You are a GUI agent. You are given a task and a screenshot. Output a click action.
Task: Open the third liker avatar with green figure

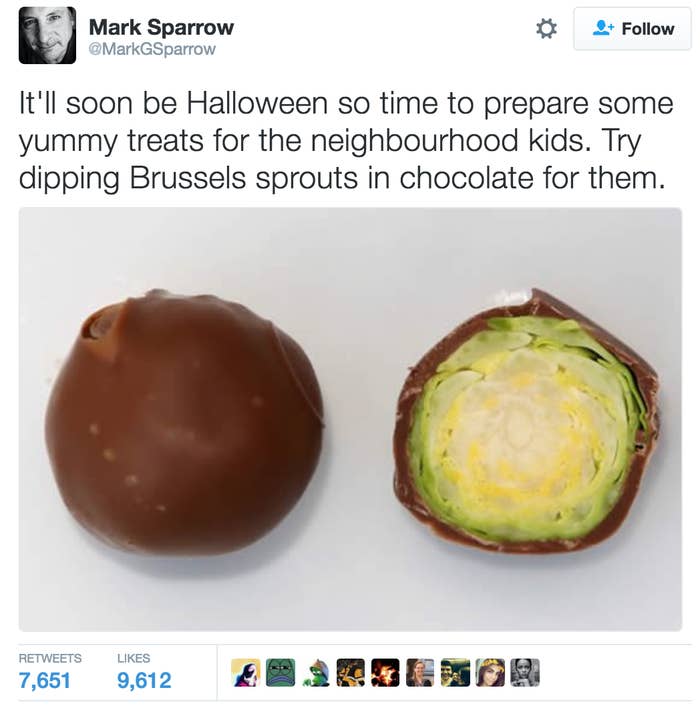click(316, 672)
